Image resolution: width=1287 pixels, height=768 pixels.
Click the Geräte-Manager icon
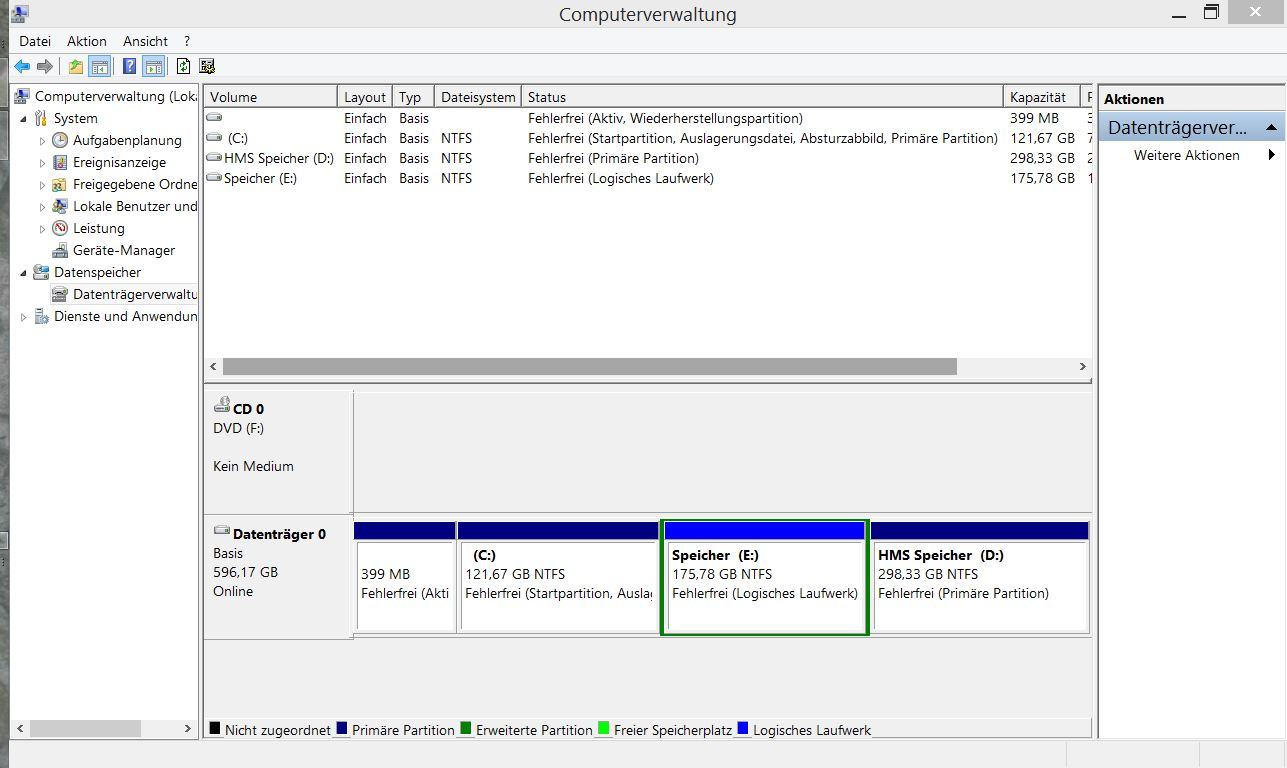pos(60,250)
